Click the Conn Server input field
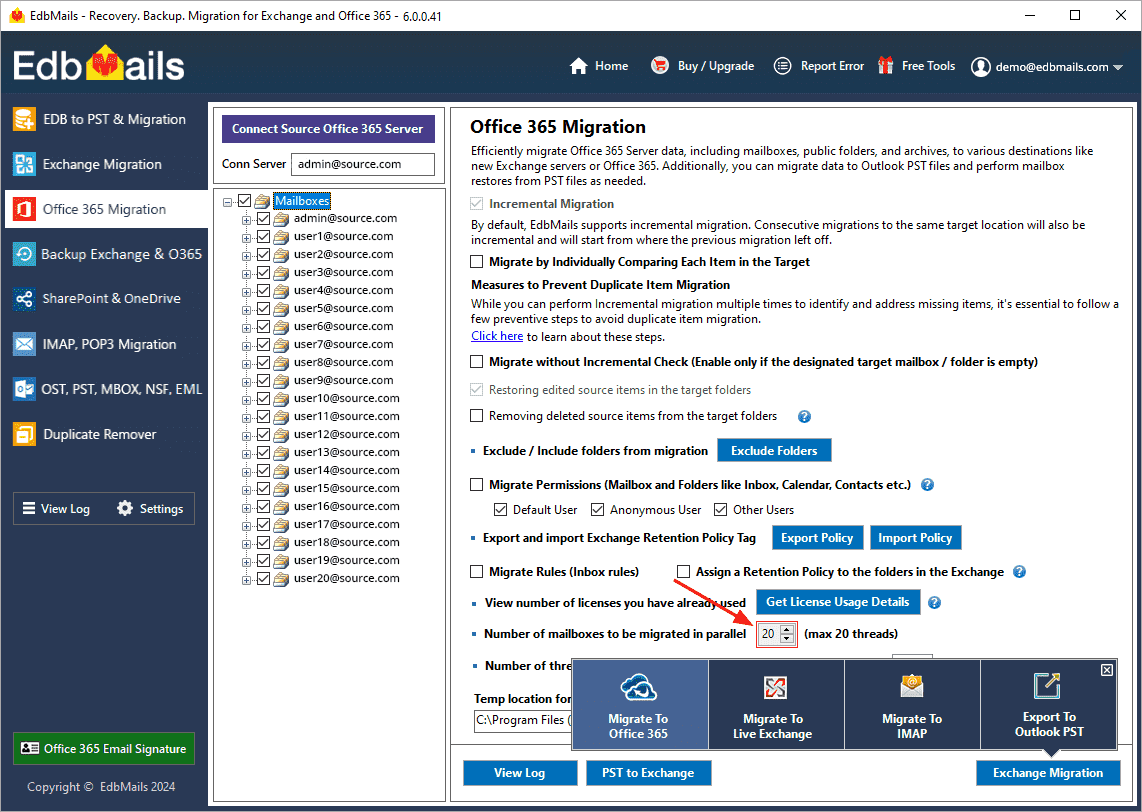The height and width of the screenshot is (812, 1142). click(x=363, y=164)
